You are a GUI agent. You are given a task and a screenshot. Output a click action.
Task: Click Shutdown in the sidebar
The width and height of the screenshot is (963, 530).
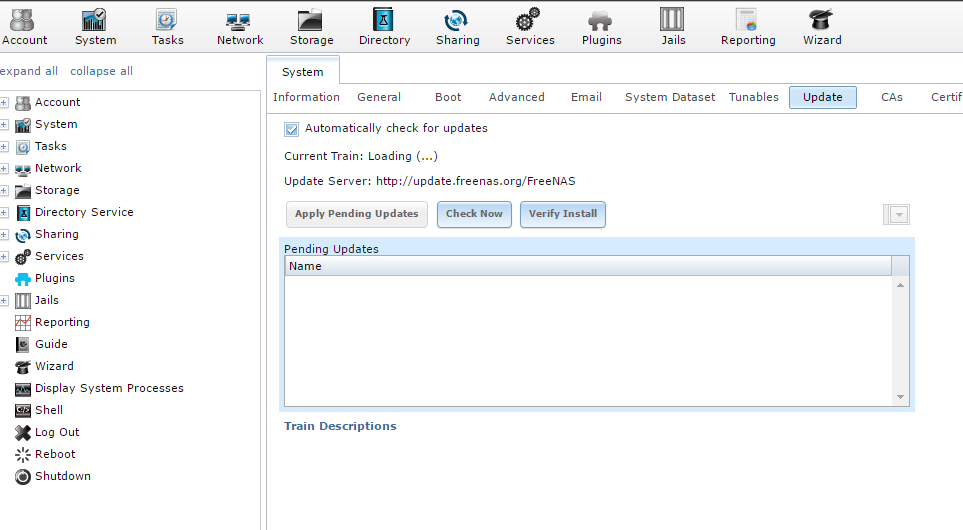coord(62,476)
